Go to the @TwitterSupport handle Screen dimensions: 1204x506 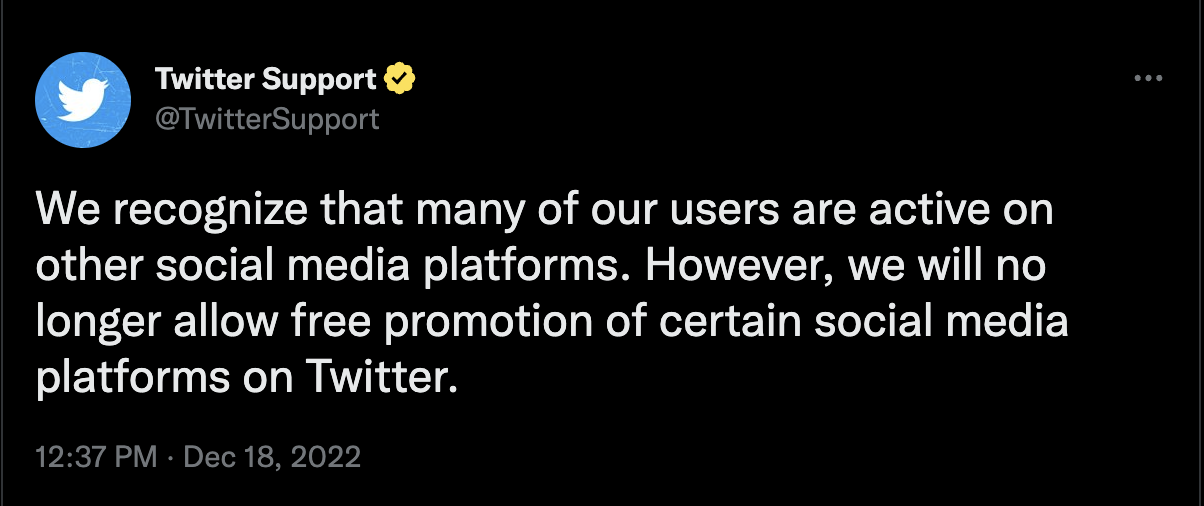click(267, 119)
